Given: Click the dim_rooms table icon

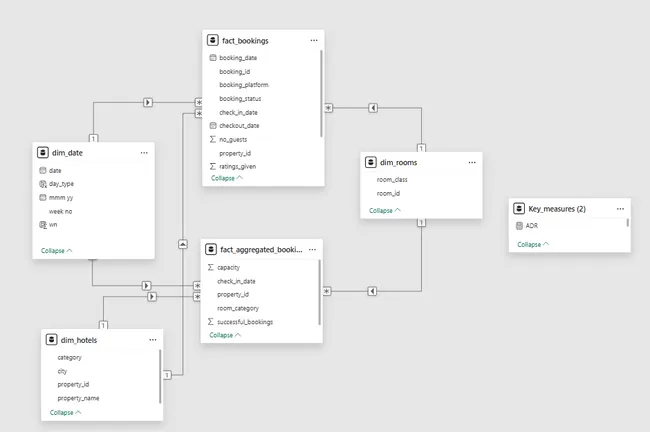Looking at the screenshot, I should click(x=371, y=162).
